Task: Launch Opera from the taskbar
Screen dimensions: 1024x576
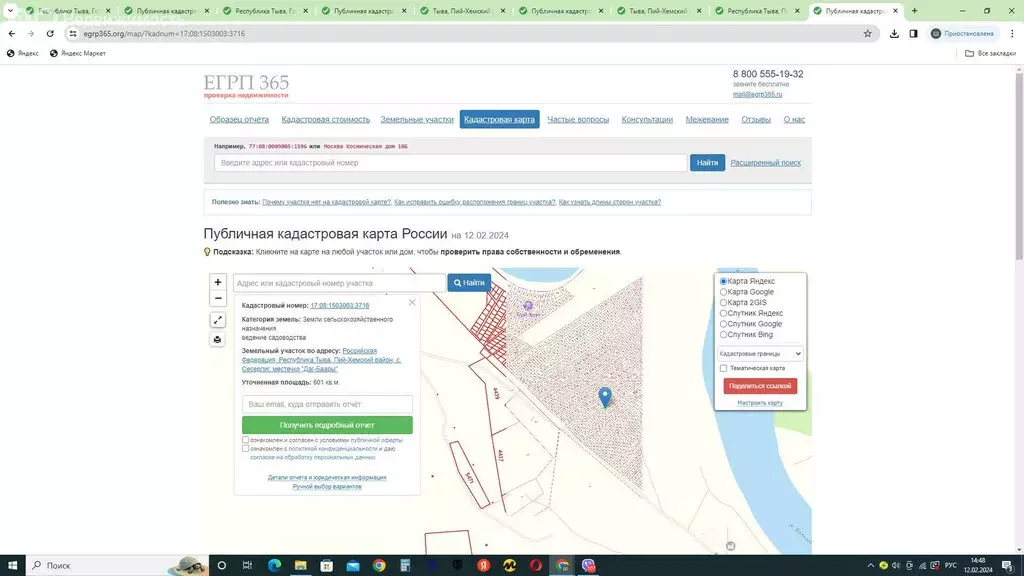Action: [536, 566]
